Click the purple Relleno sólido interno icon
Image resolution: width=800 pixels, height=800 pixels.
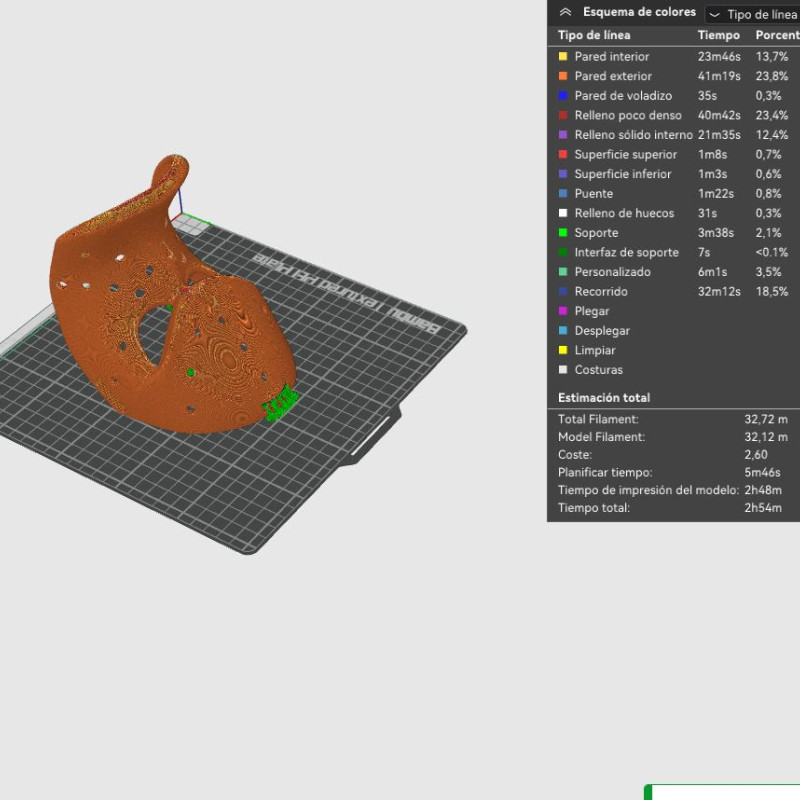(x=563, y=135)
